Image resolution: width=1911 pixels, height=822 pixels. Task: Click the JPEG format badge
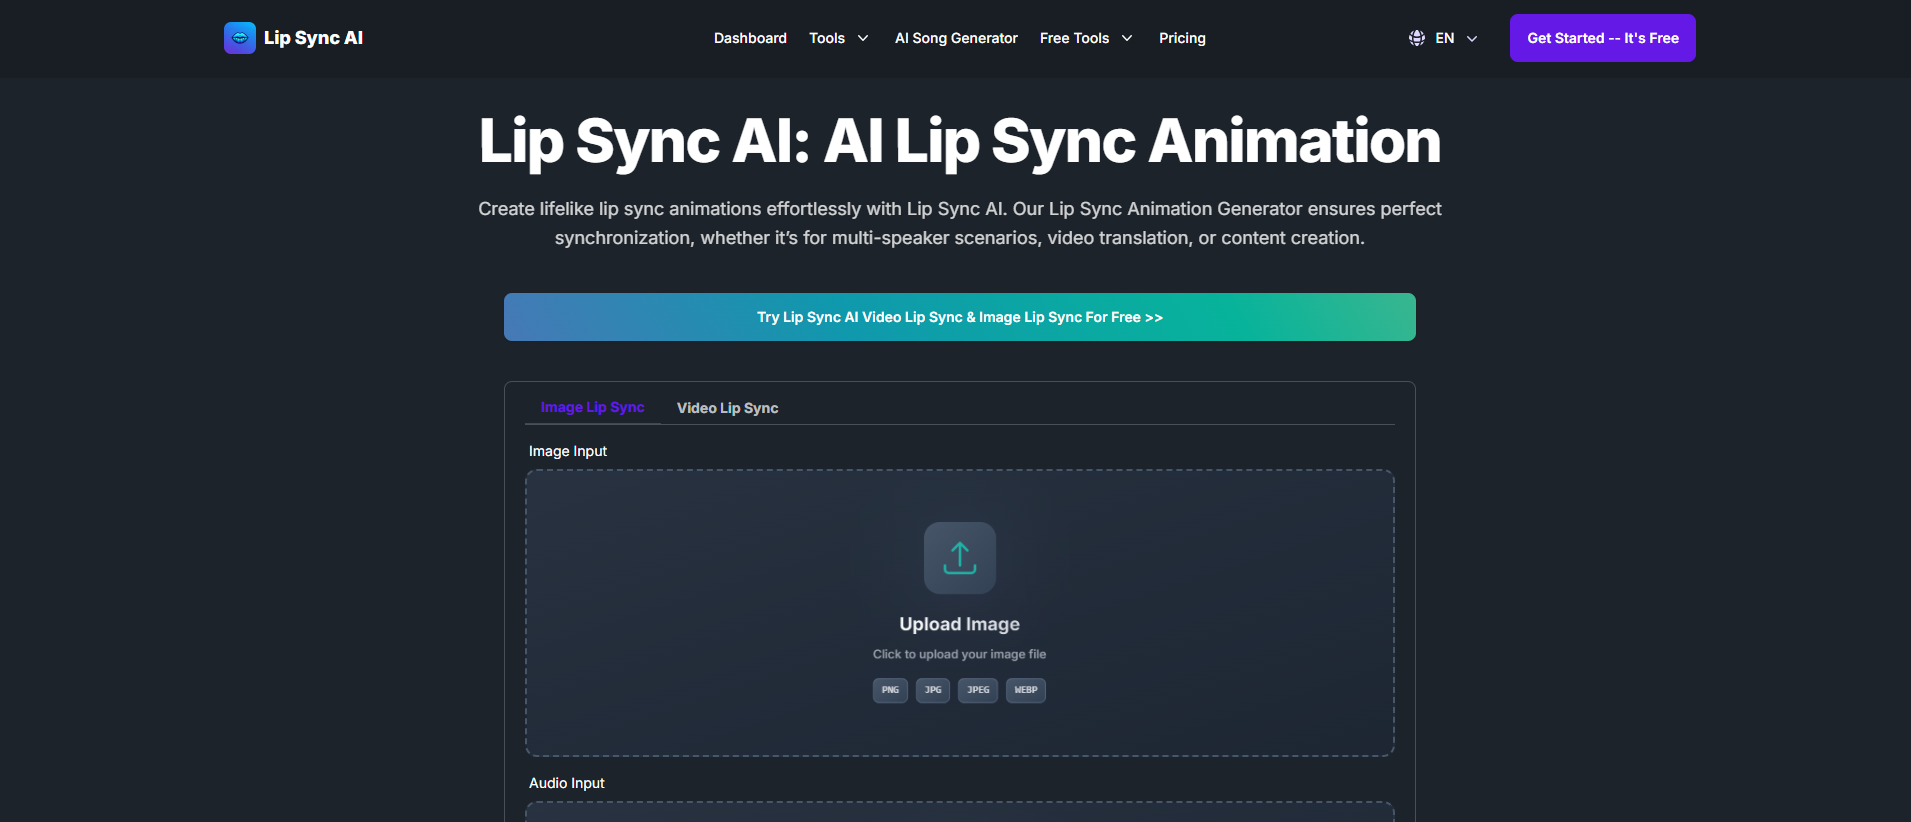[x=978, y=690]
